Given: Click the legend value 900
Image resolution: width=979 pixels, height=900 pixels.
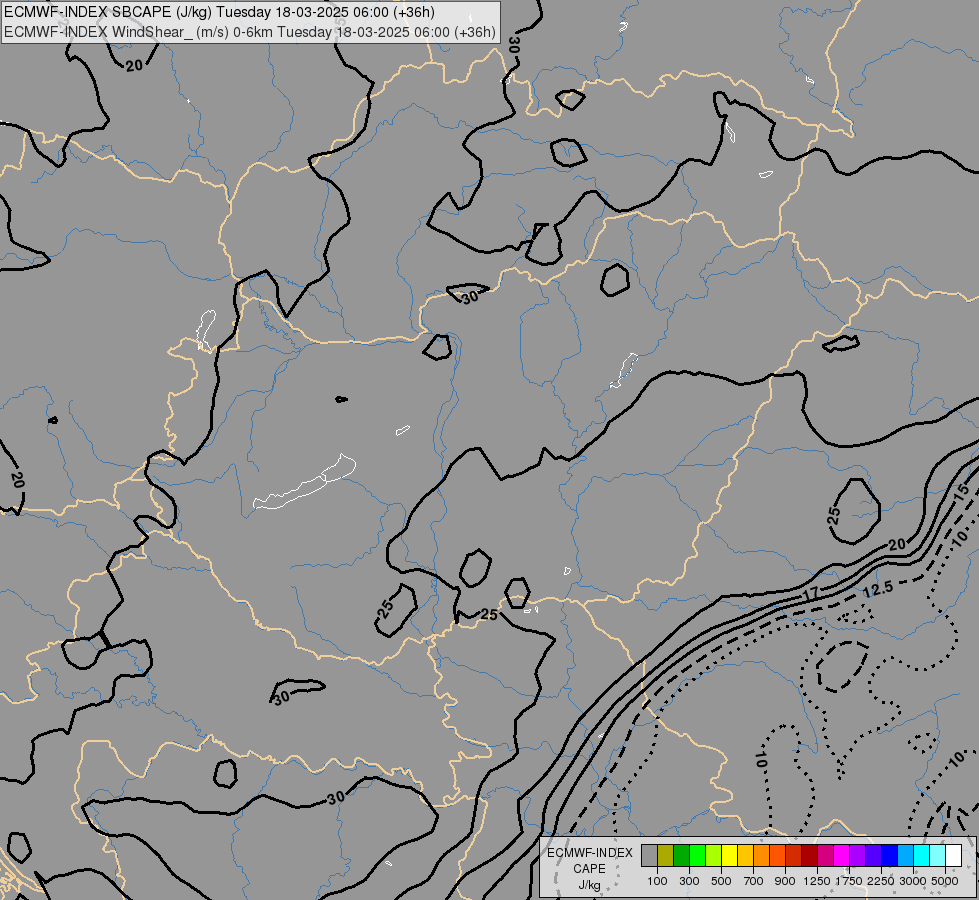Looking at the screenshot, I should 785,881.
